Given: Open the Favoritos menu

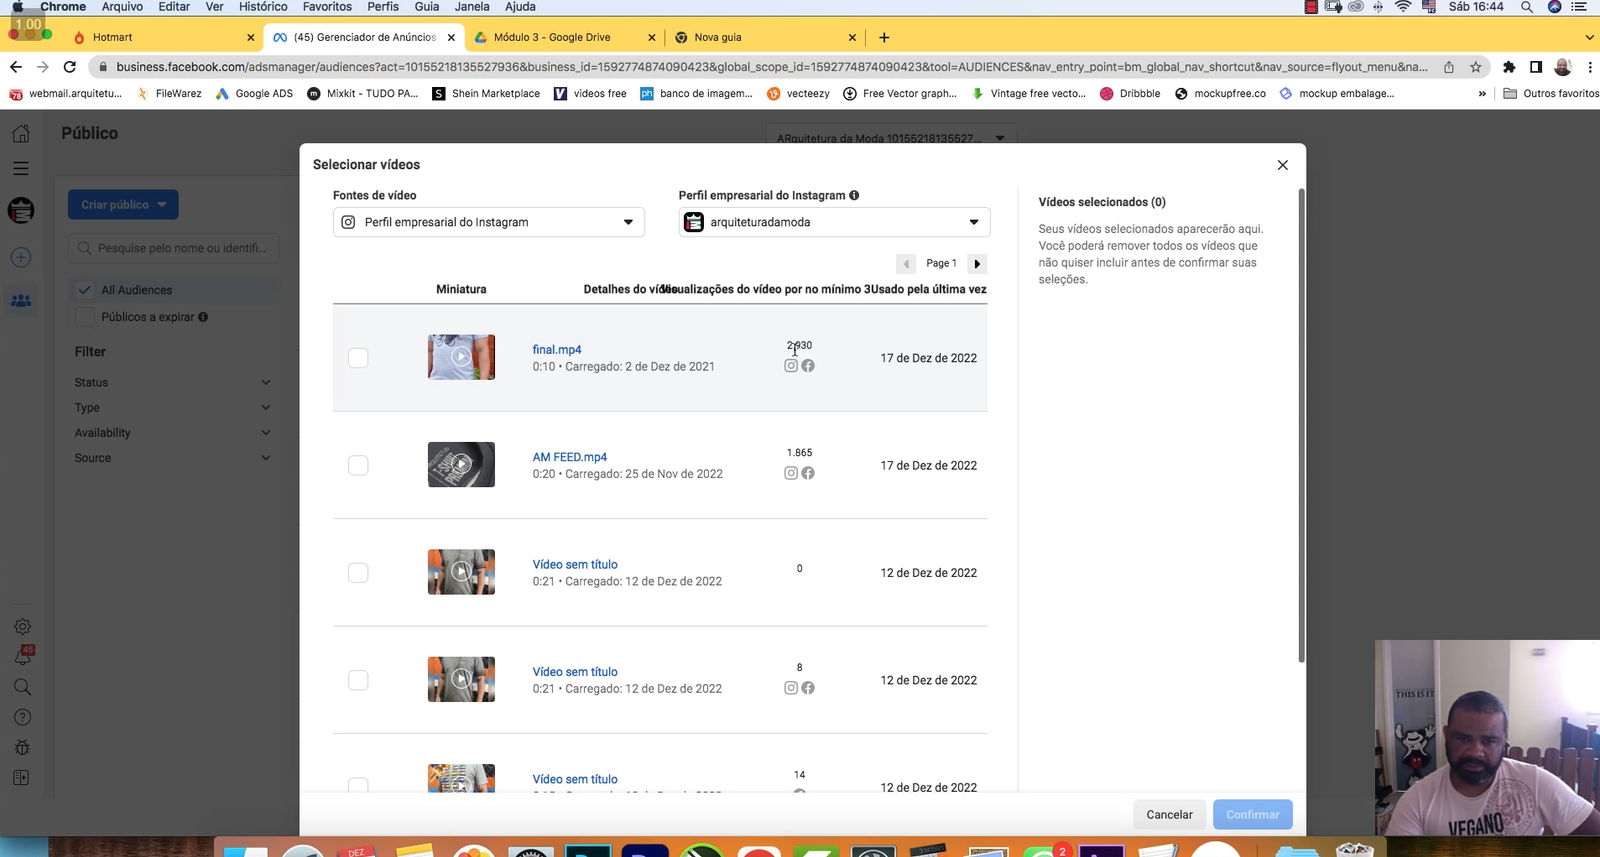Looking at the screenshot, I should coord(327,7).
